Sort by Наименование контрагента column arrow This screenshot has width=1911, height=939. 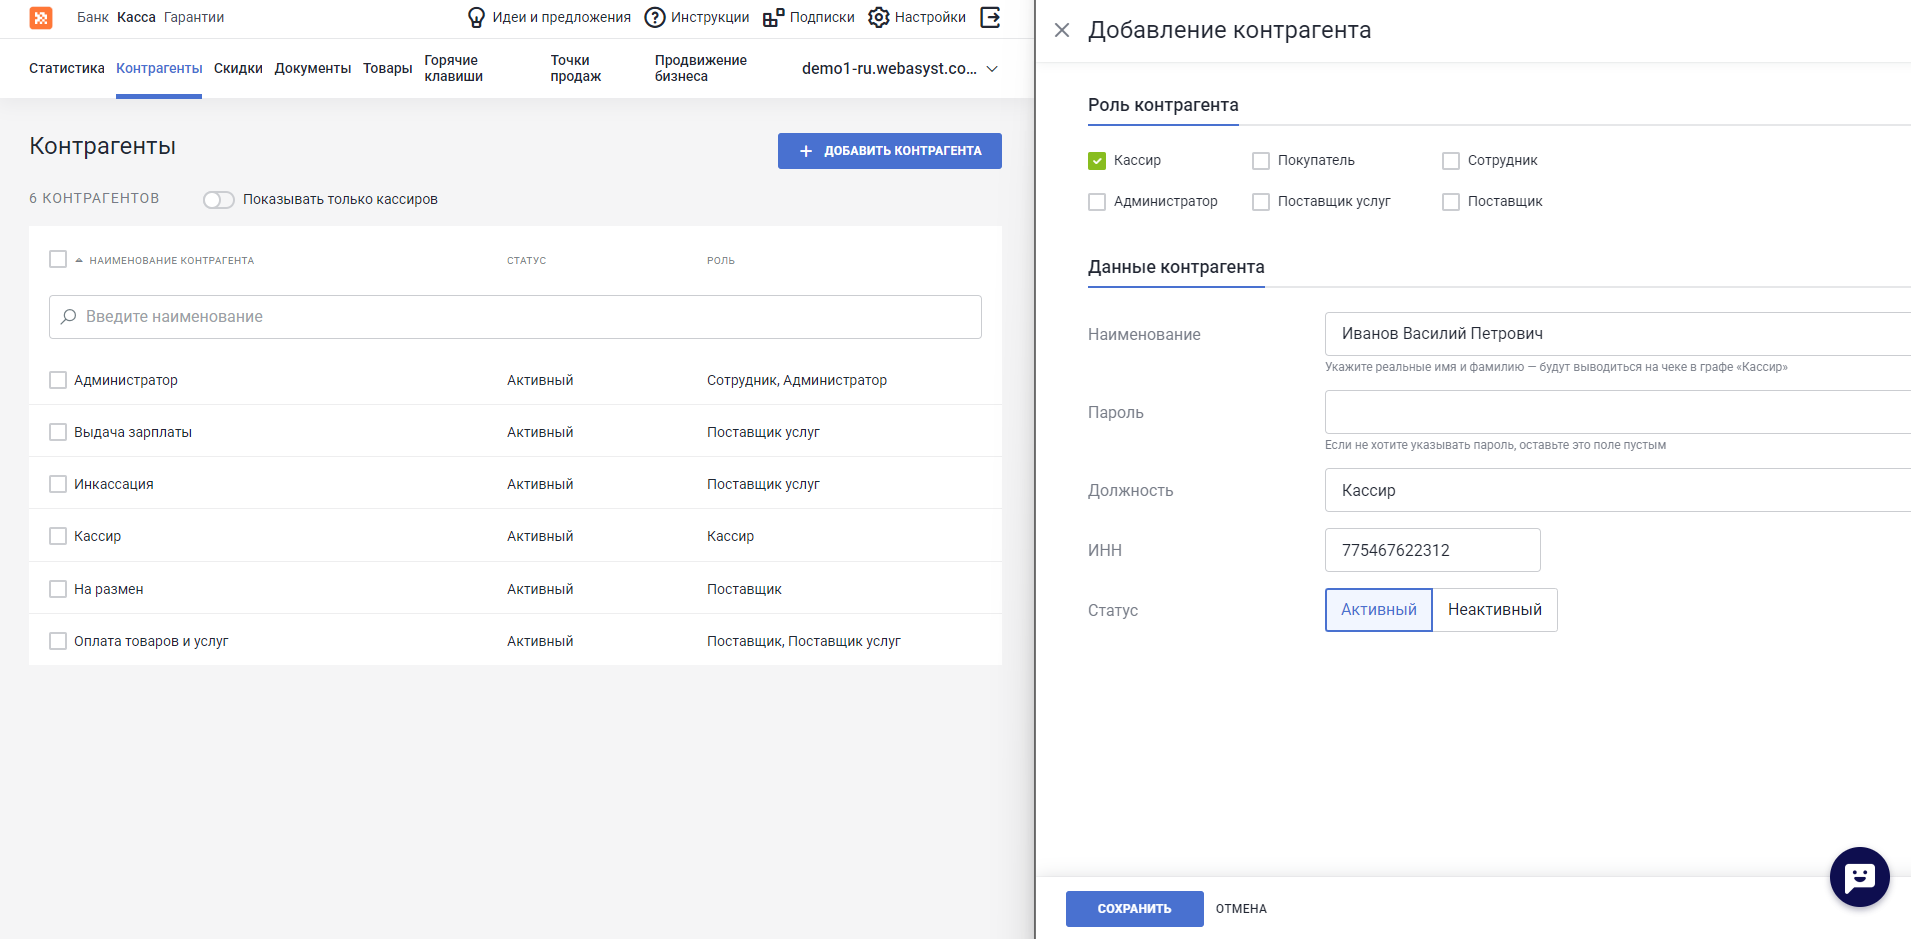point(79,261)
